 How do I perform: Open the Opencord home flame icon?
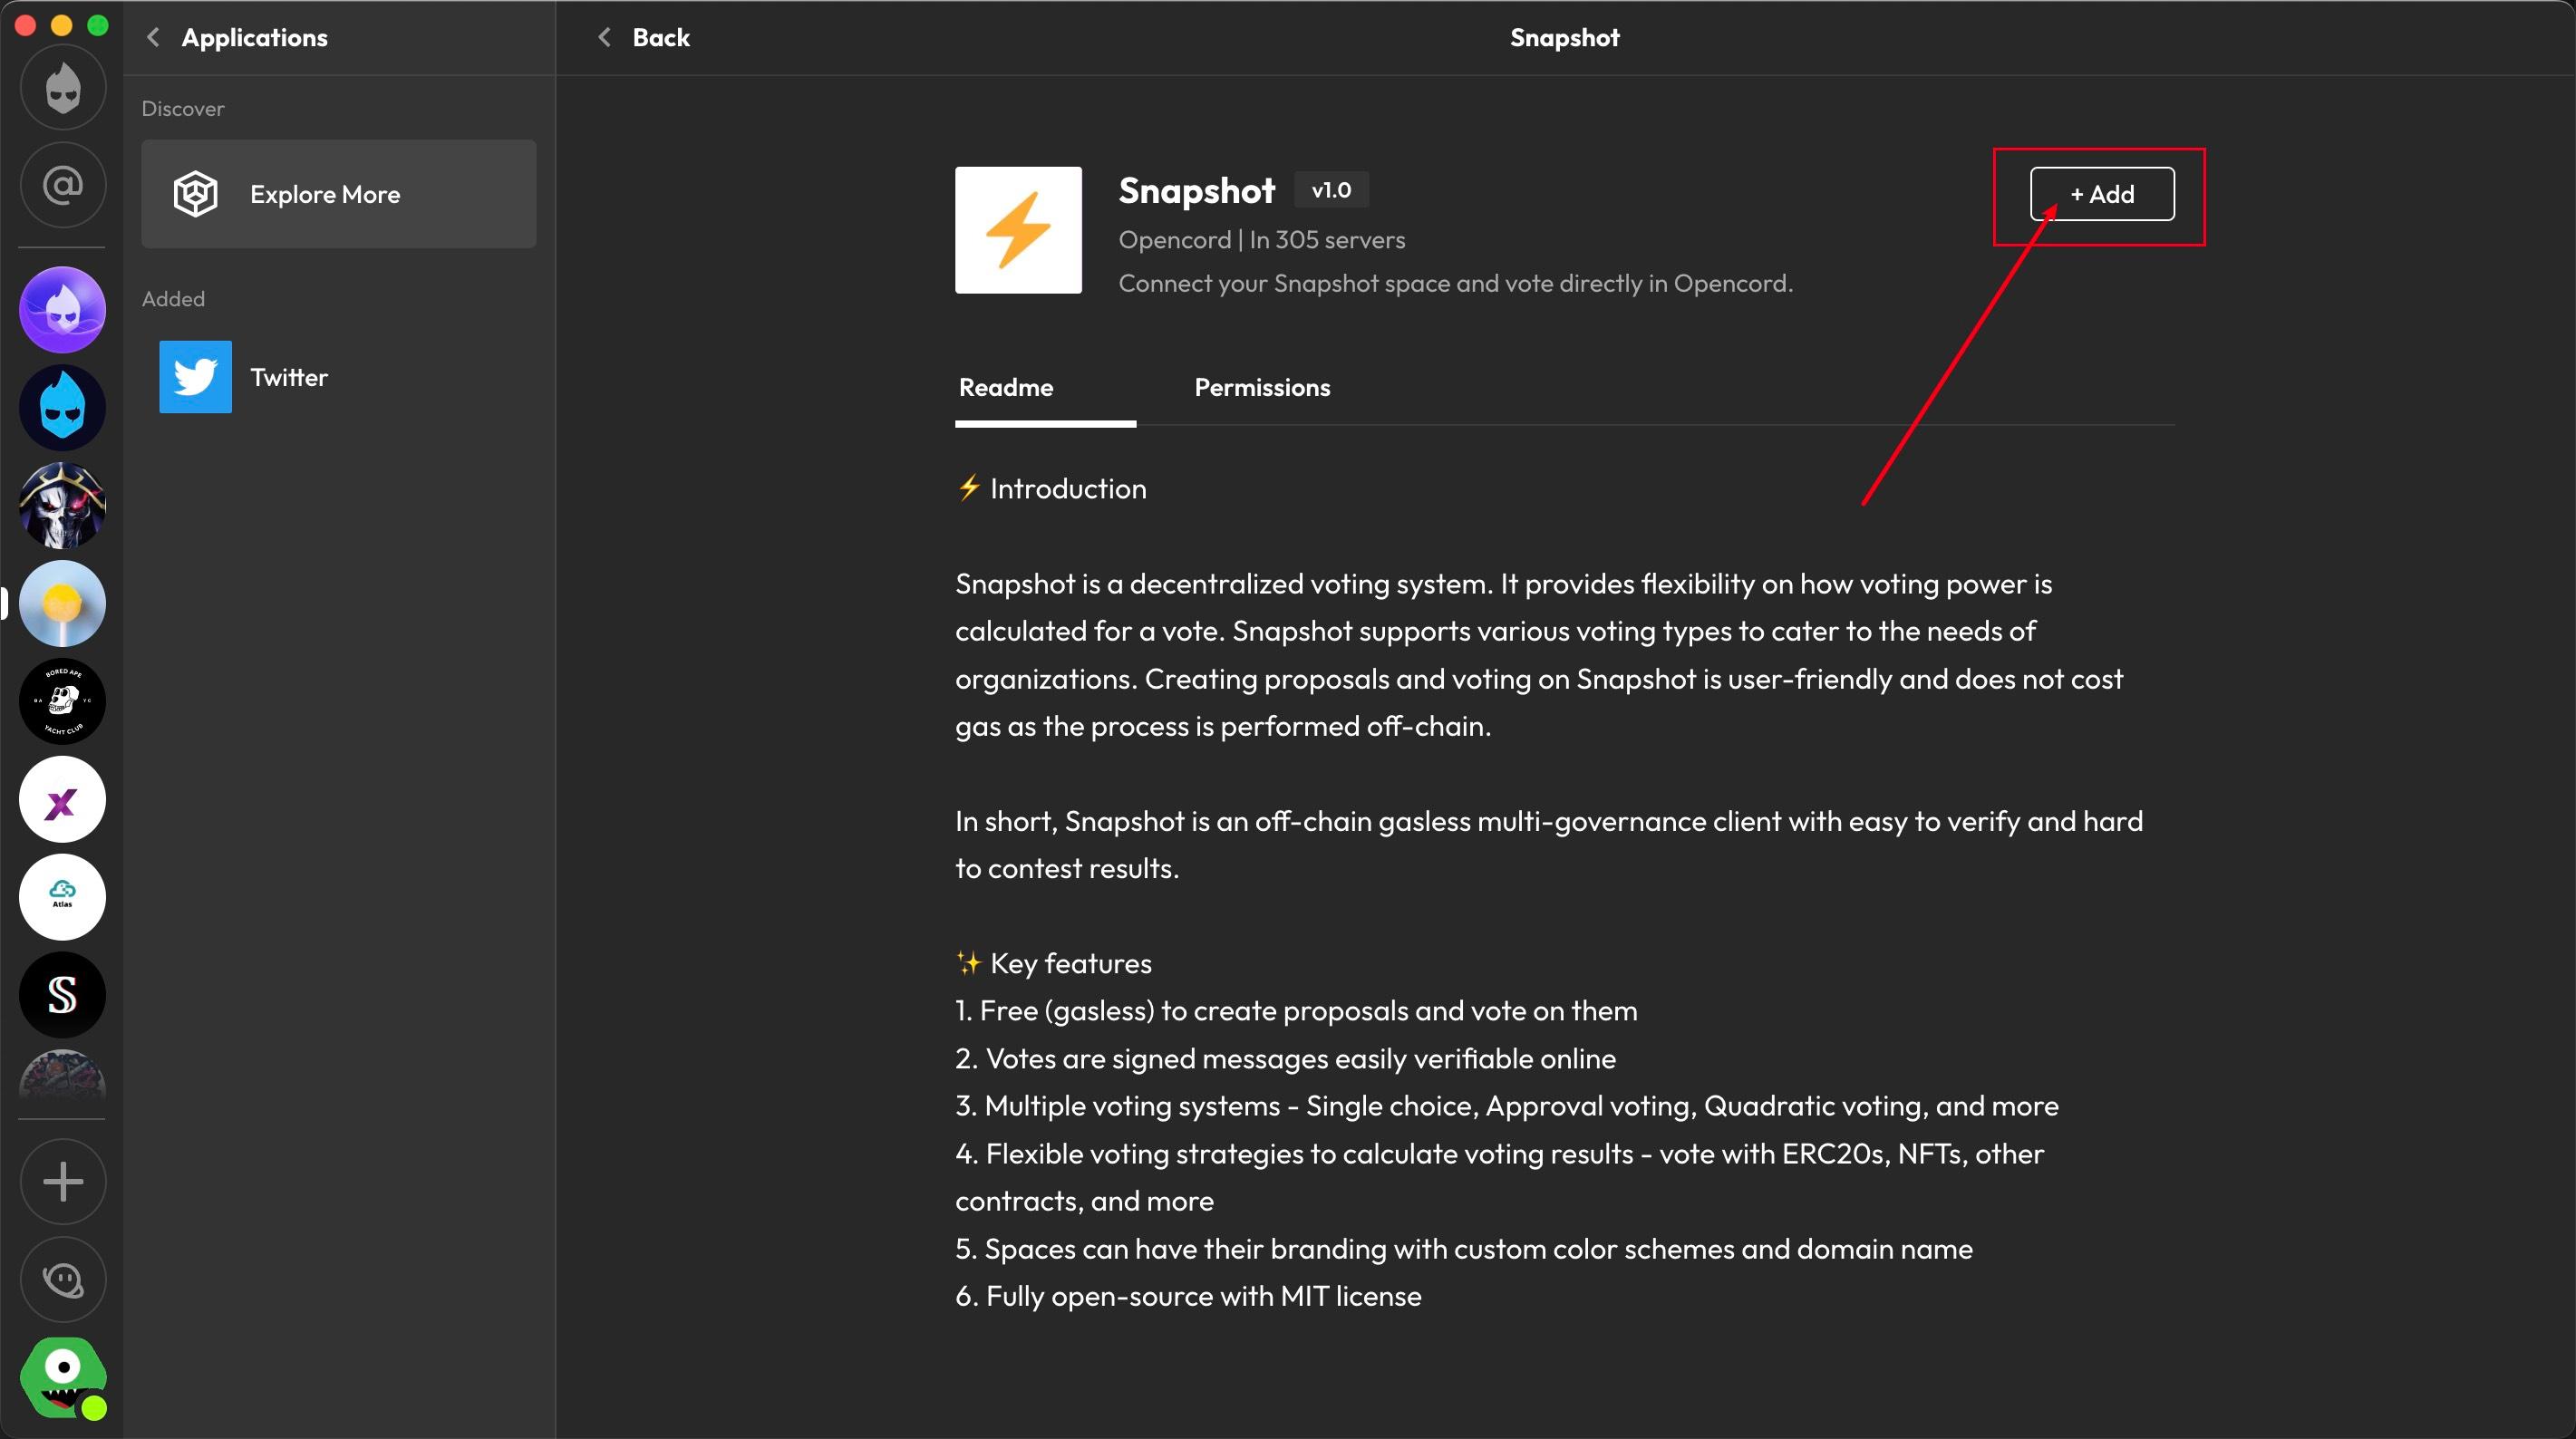(63, 88)
